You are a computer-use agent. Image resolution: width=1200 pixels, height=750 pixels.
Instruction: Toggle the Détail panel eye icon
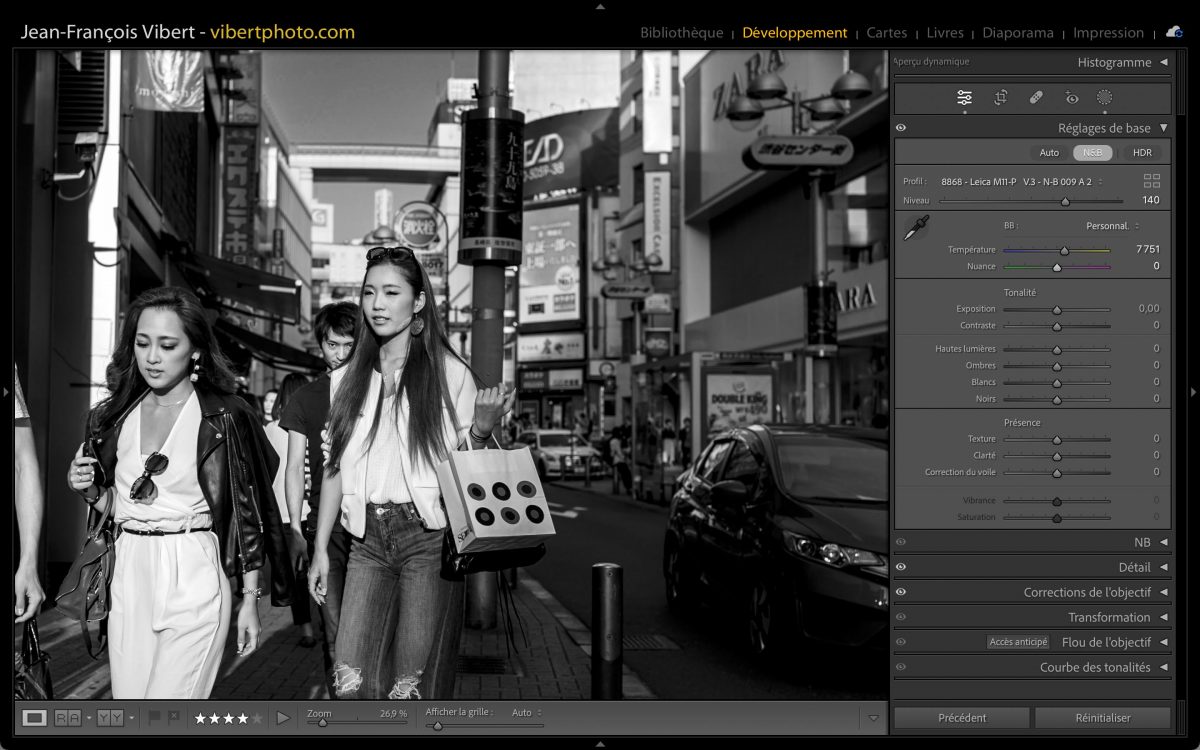901,567
